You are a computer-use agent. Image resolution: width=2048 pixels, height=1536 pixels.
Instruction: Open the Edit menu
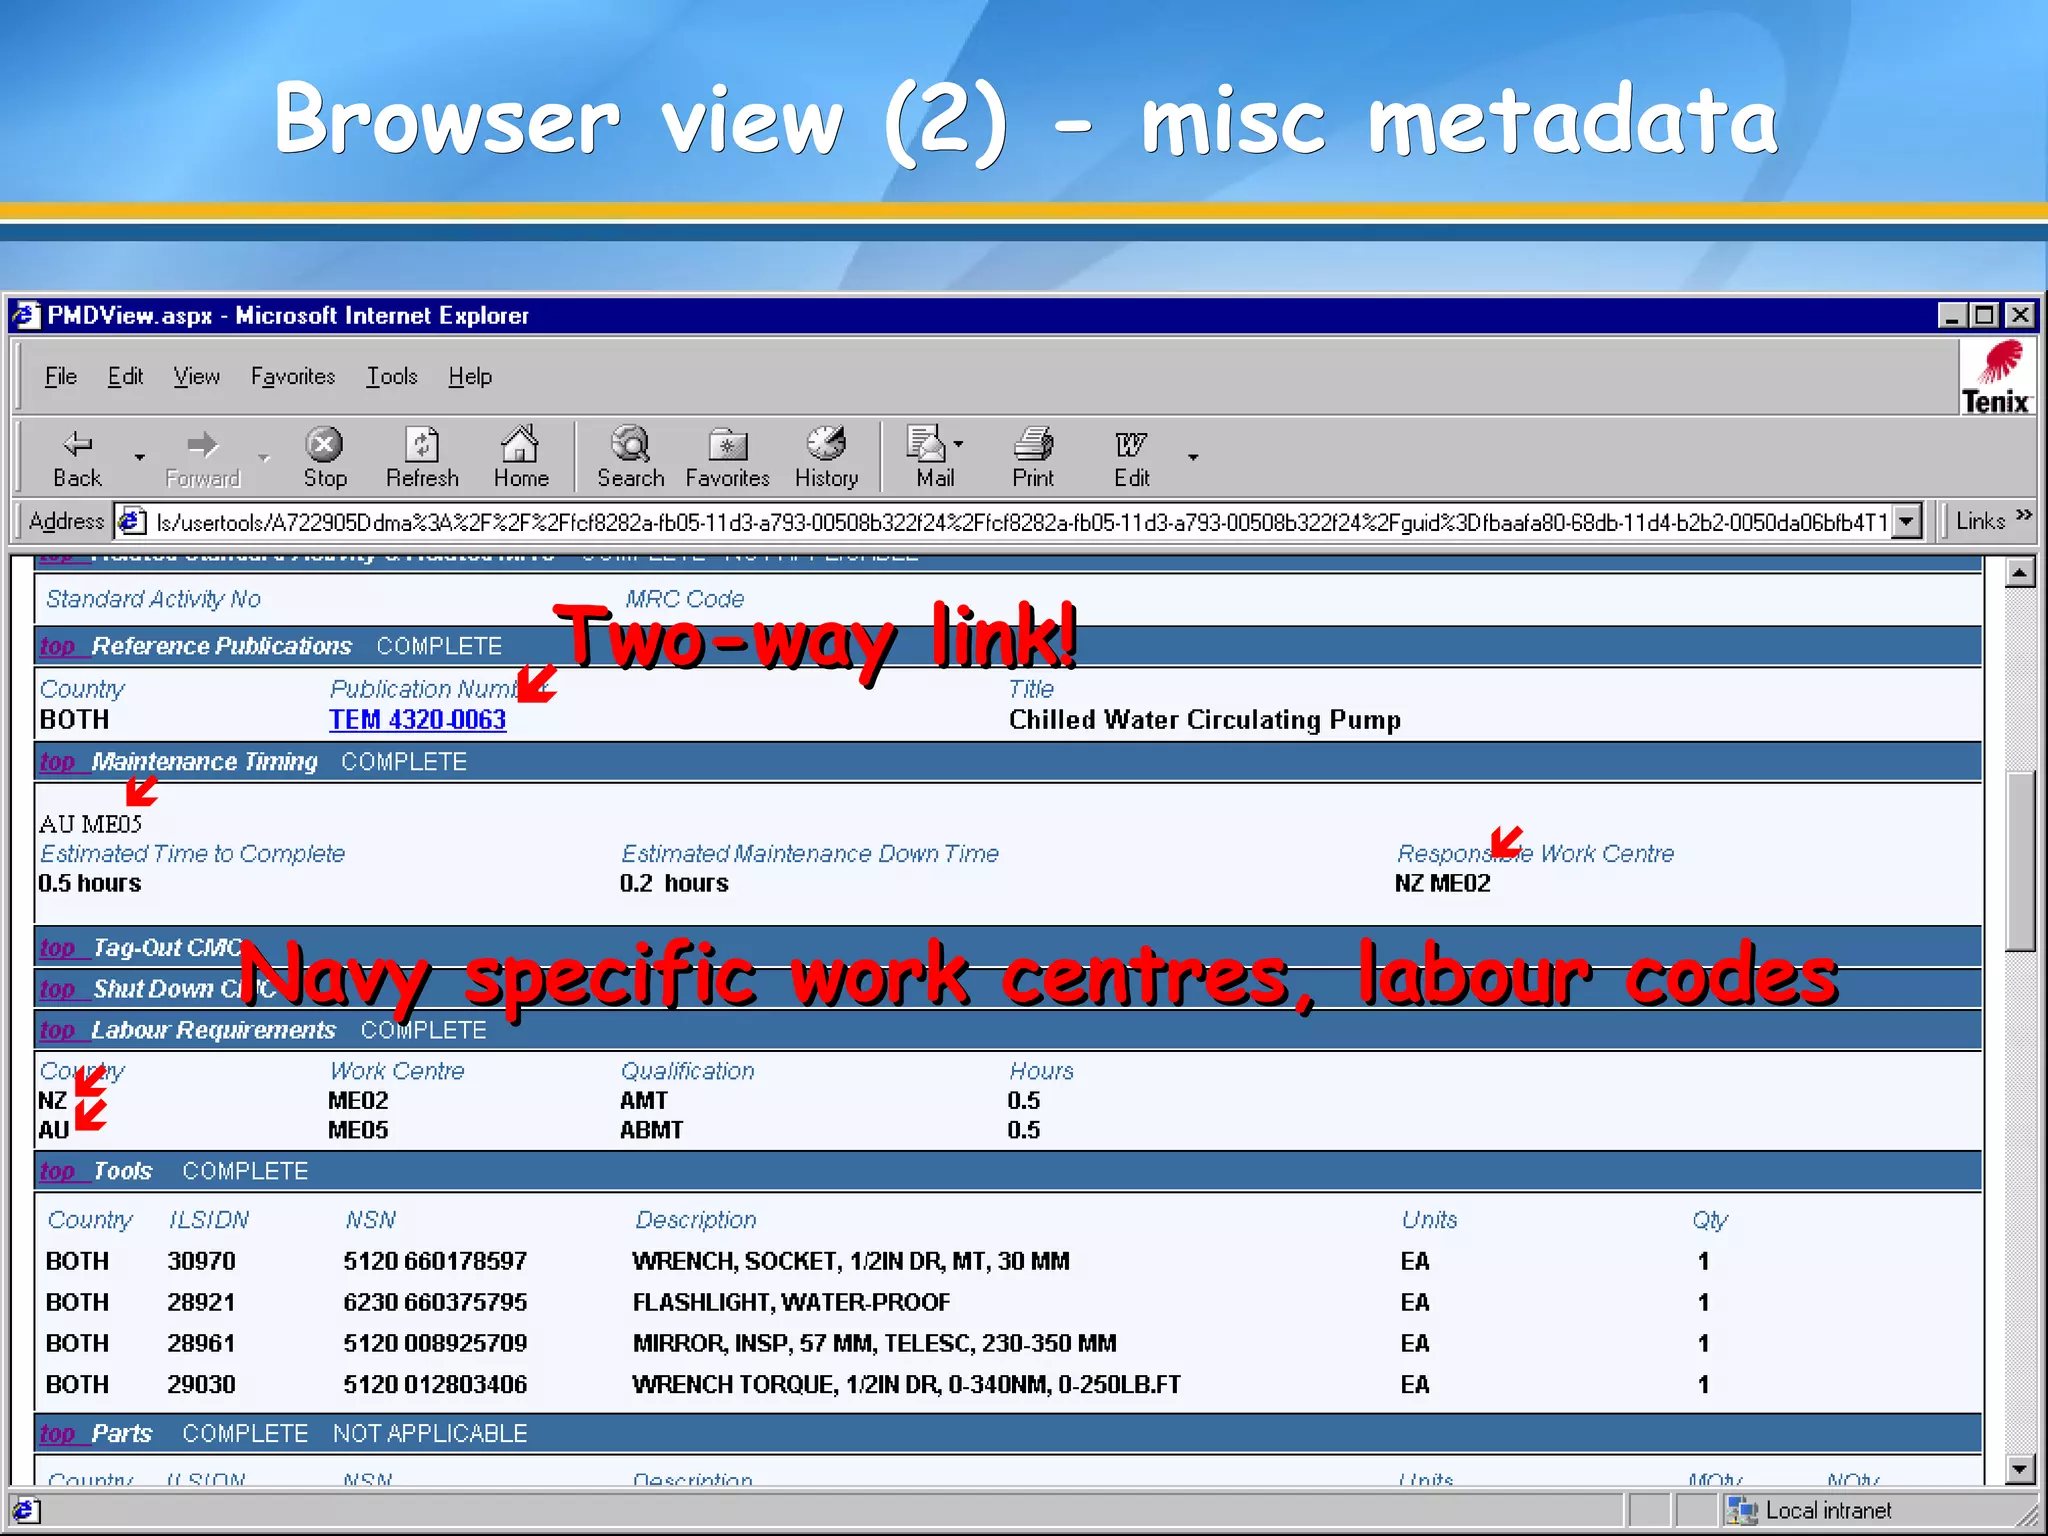[125, 376]
